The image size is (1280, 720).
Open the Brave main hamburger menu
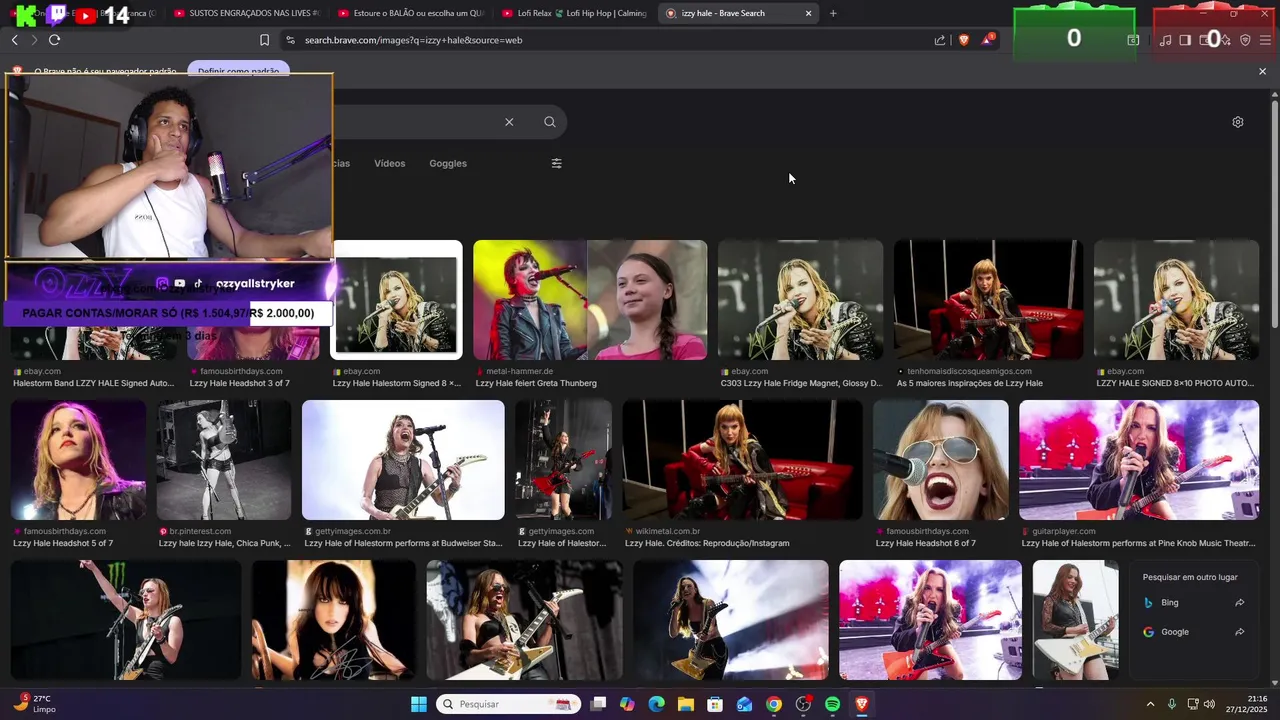(x=1265, y=40)
